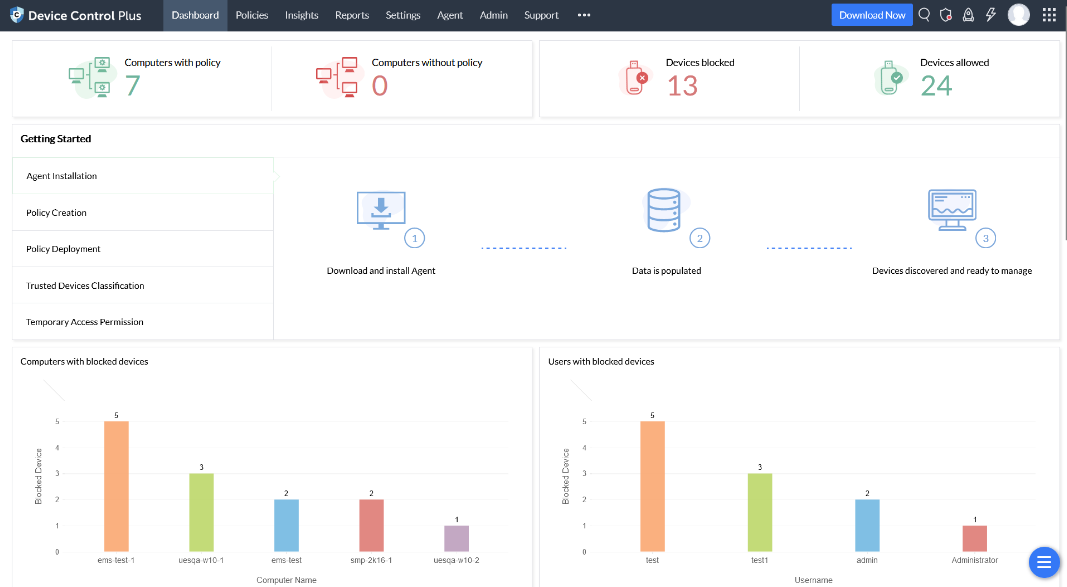Click the lightning bolt quick actions icon
The image size is (1067, 587).
(x=991, y=15)
